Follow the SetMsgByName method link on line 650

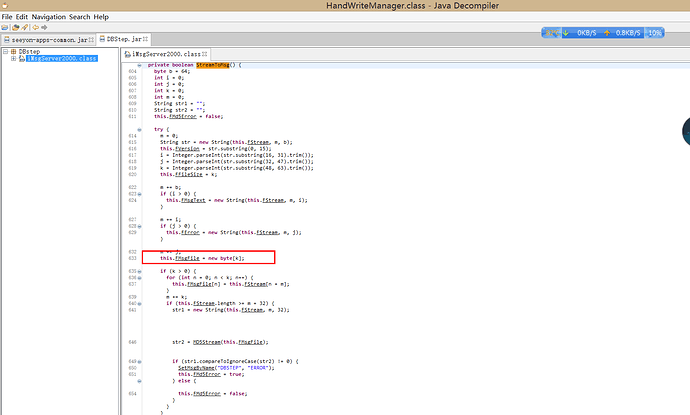tap(196, 368)
